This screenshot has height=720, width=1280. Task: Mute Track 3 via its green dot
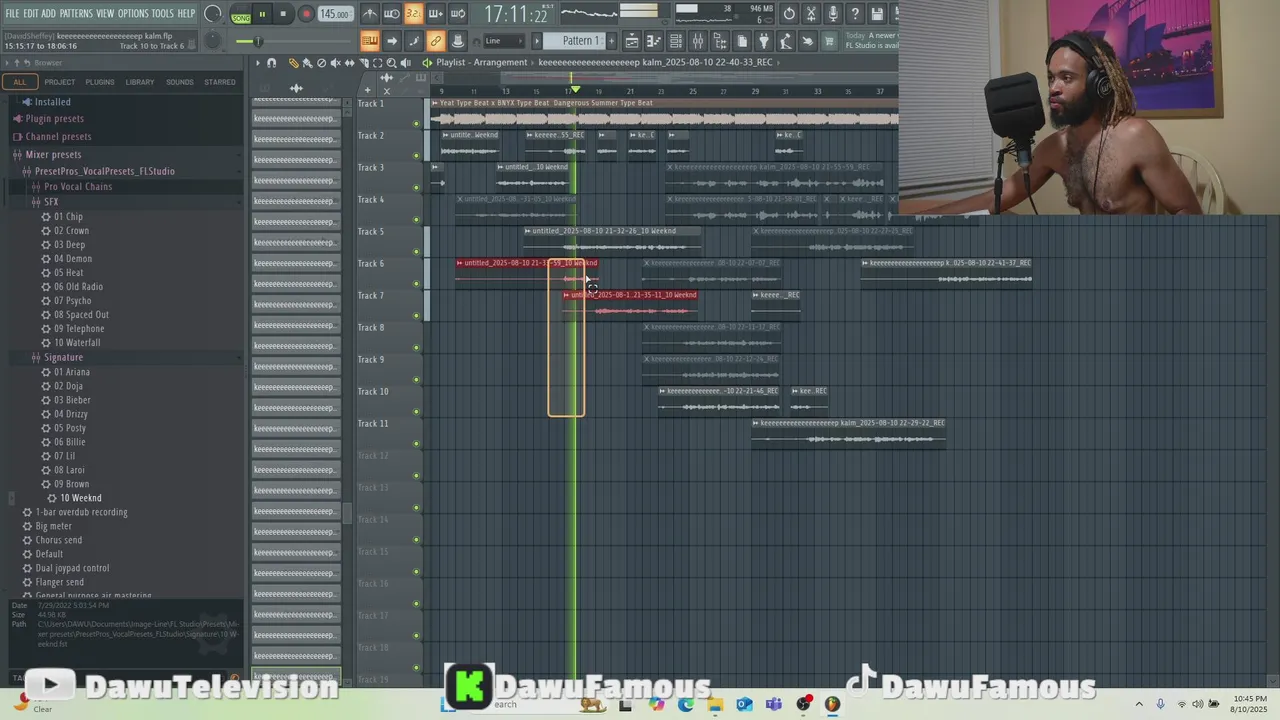[417, 188]
